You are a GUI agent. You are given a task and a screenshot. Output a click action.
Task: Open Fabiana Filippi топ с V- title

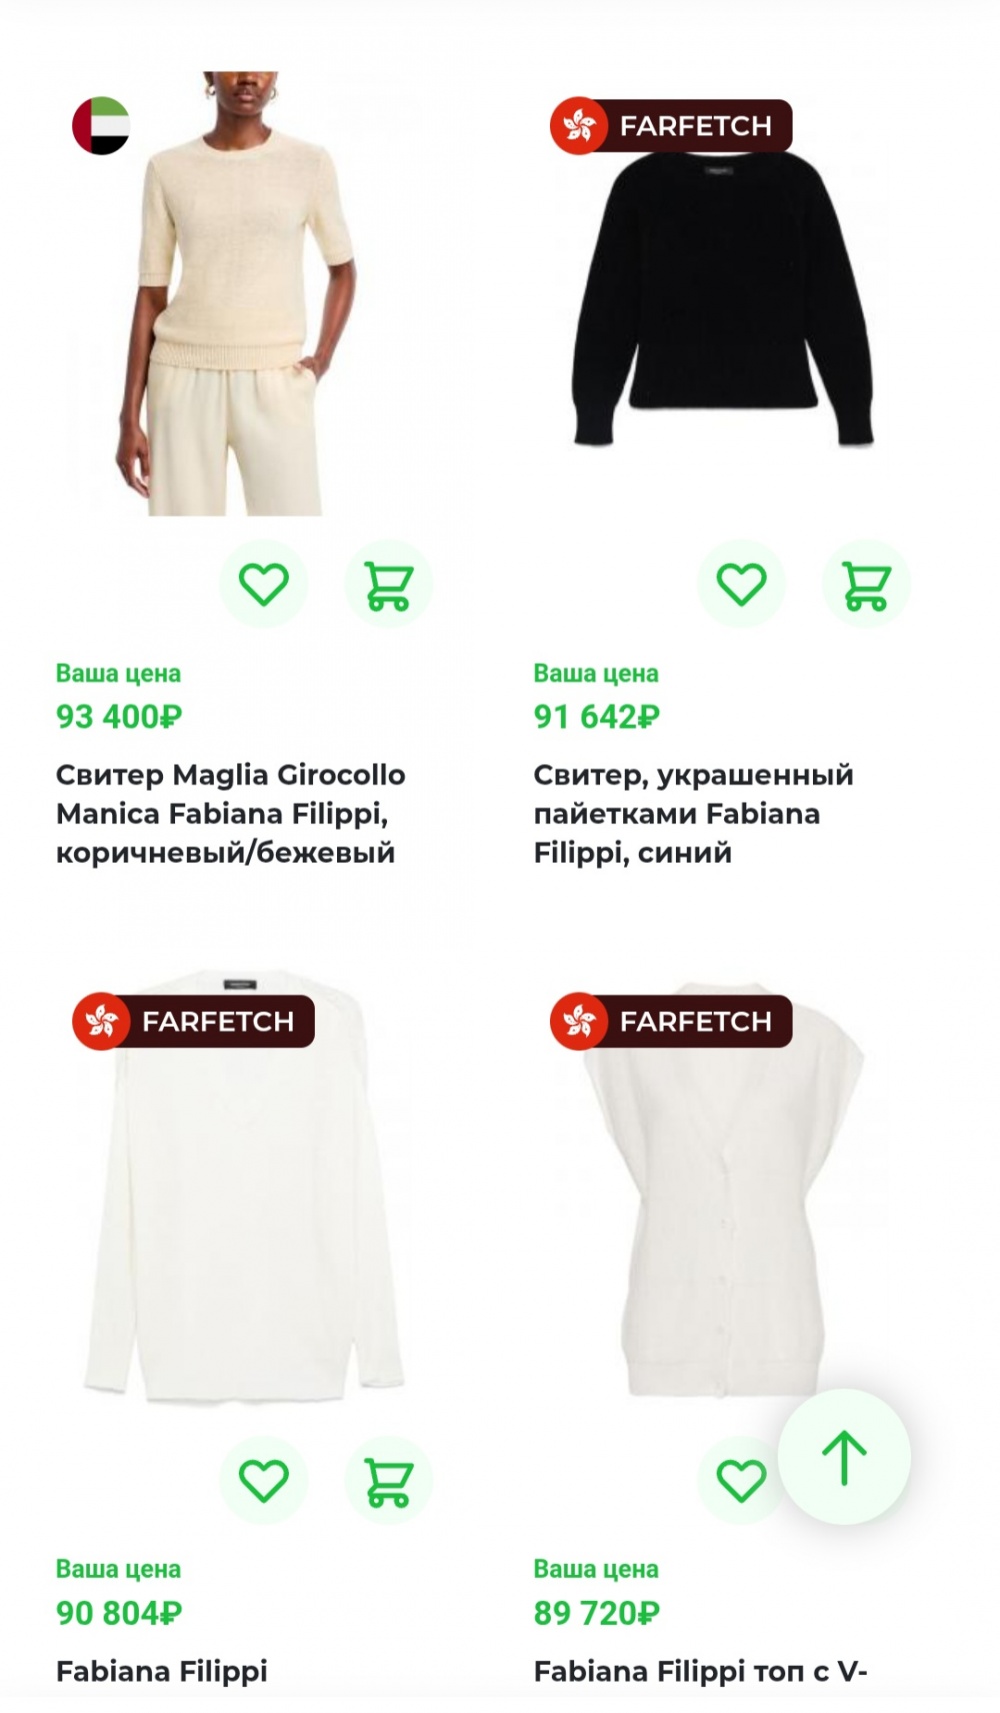click(700, 1671)
